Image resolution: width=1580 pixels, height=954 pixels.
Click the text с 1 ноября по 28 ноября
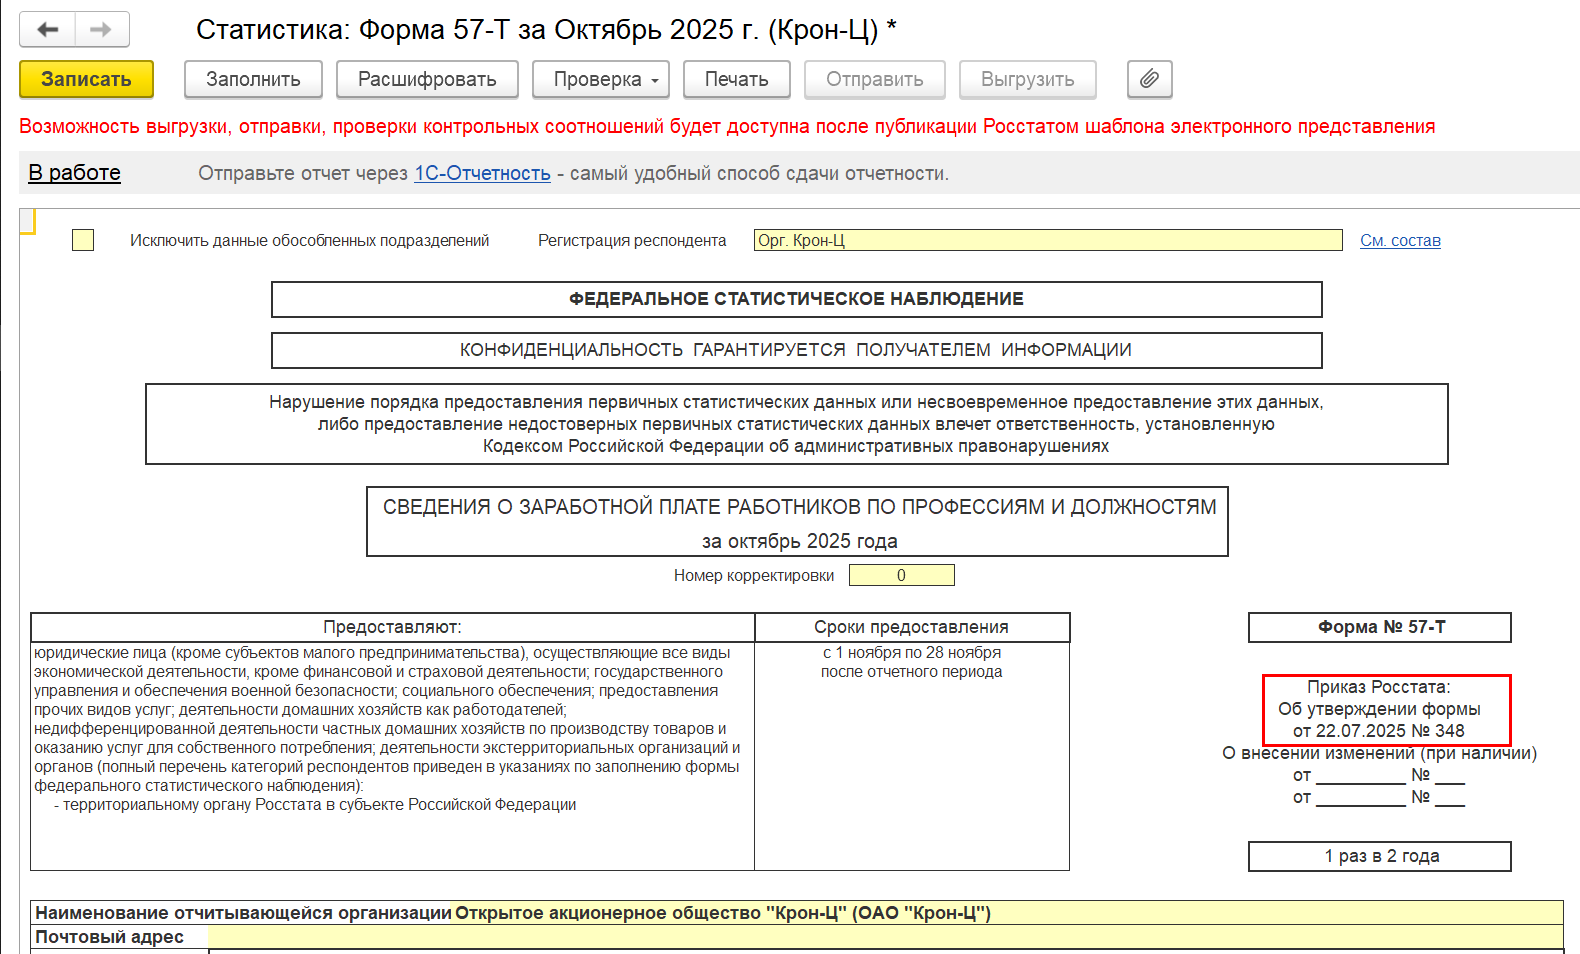(912, 652)
